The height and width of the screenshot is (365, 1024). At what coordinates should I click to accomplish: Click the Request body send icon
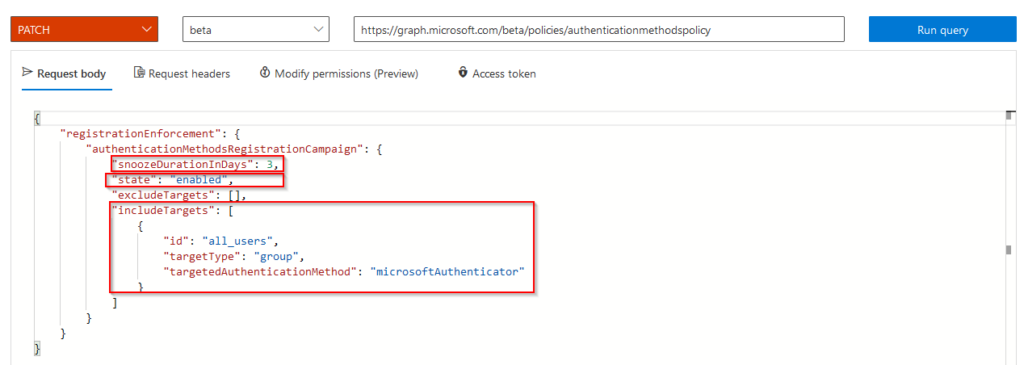pos(27,72)
